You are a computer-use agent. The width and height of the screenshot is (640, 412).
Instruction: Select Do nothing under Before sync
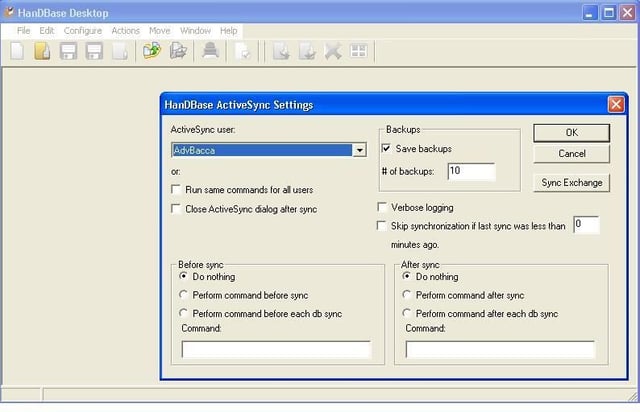pos(183,276)
